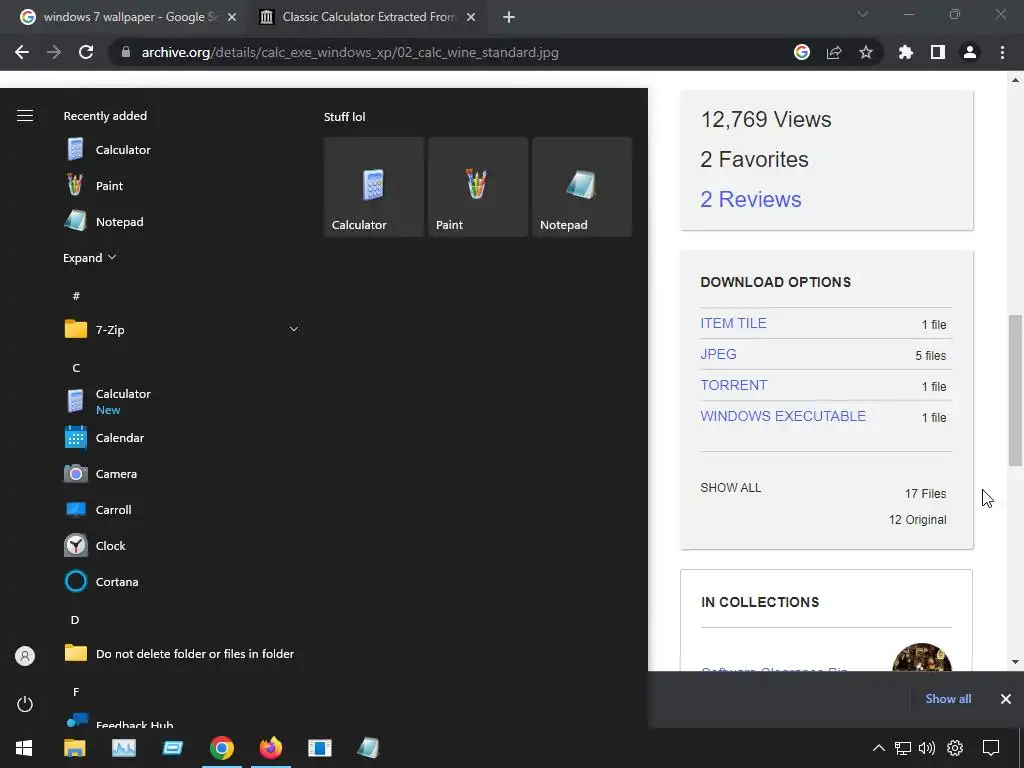
Task: Launch Calculator from Recently added list
Action: (182, 150)
